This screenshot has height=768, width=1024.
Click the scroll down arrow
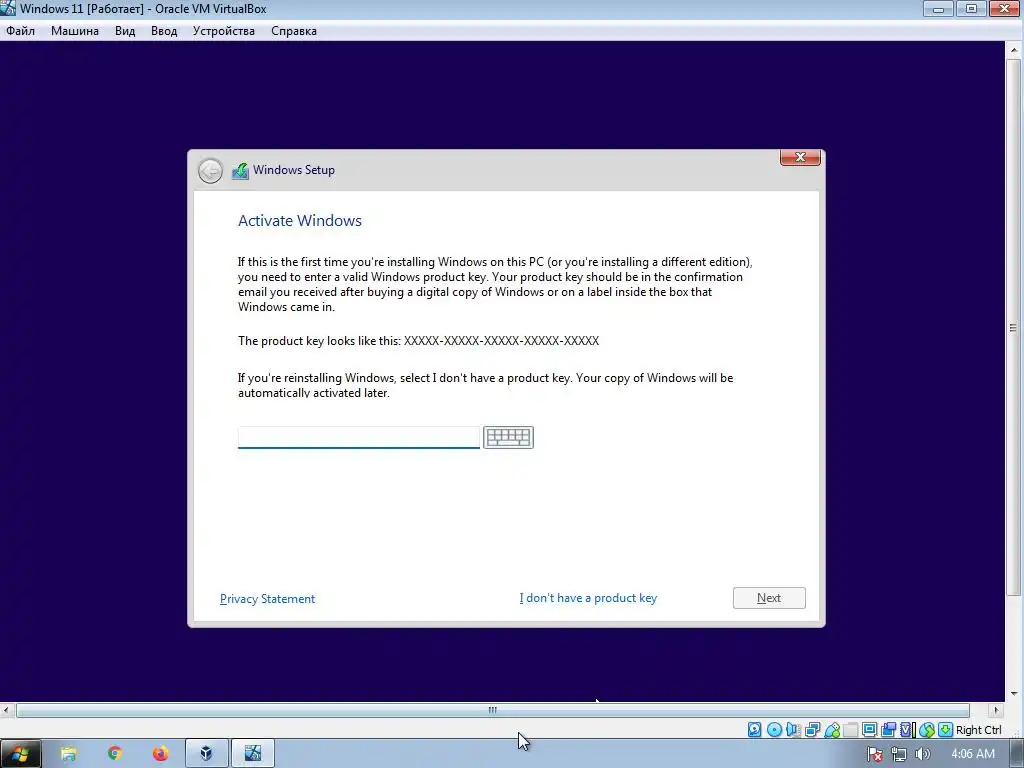click(1014, 694)
